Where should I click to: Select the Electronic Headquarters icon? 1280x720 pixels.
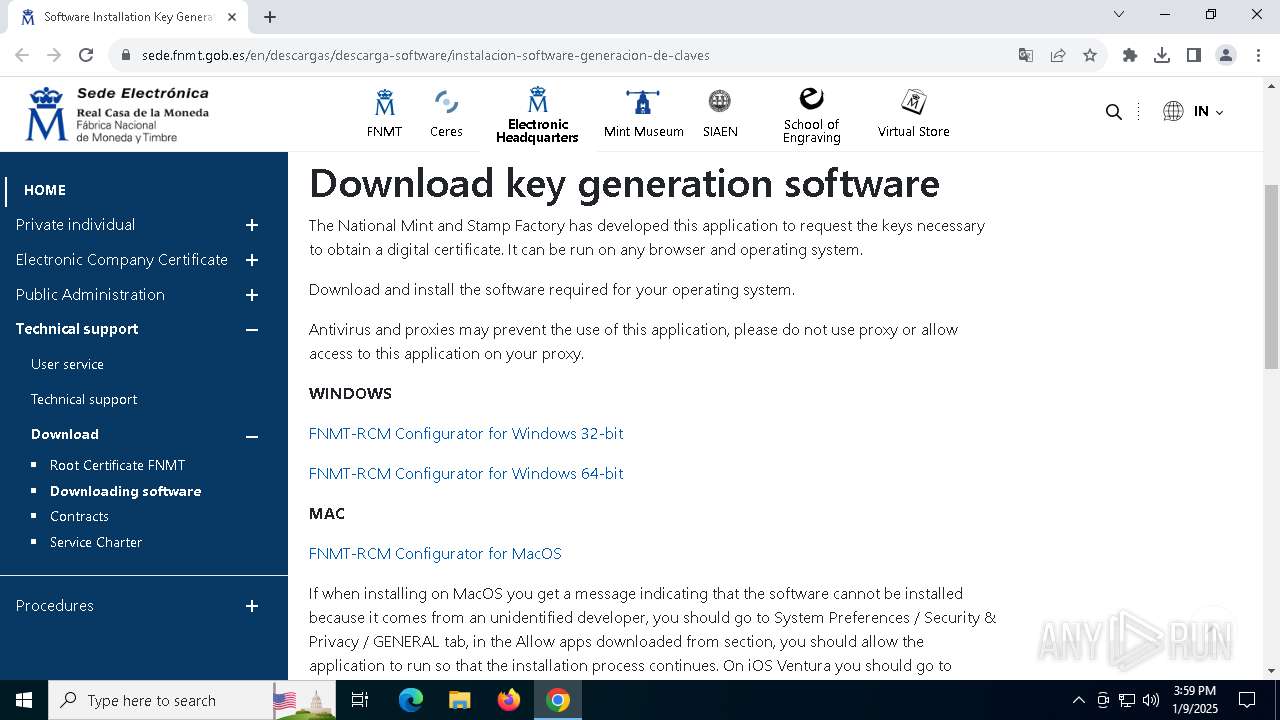tap(538, 100)
